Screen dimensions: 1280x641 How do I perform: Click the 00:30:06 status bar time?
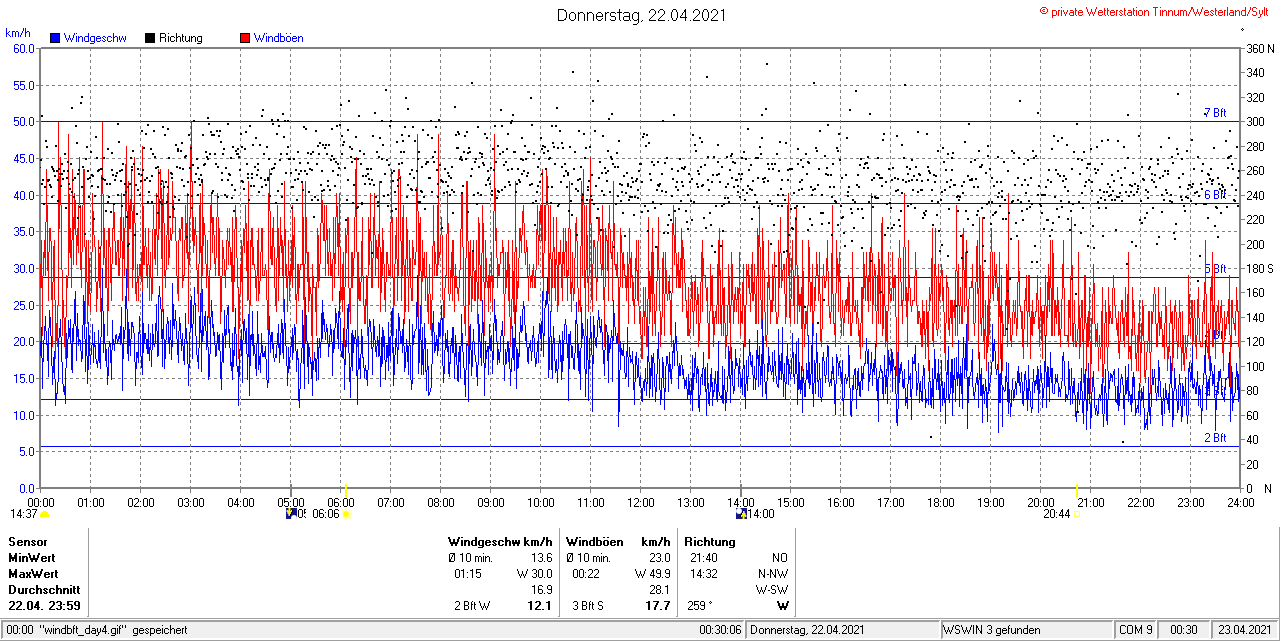(720, 630)
